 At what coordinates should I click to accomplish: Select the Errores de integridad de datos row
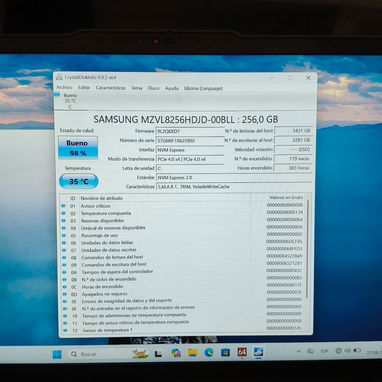(x=182, y=301)
